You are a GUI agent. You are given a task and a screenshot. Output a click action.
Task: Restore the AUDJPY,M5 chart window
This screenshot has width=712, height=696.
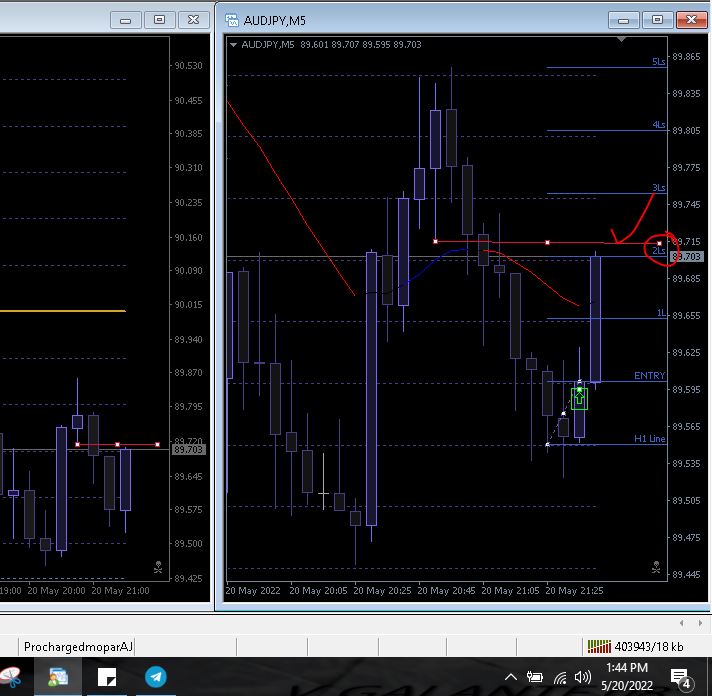pyautogui.click(x=658, y=19)
